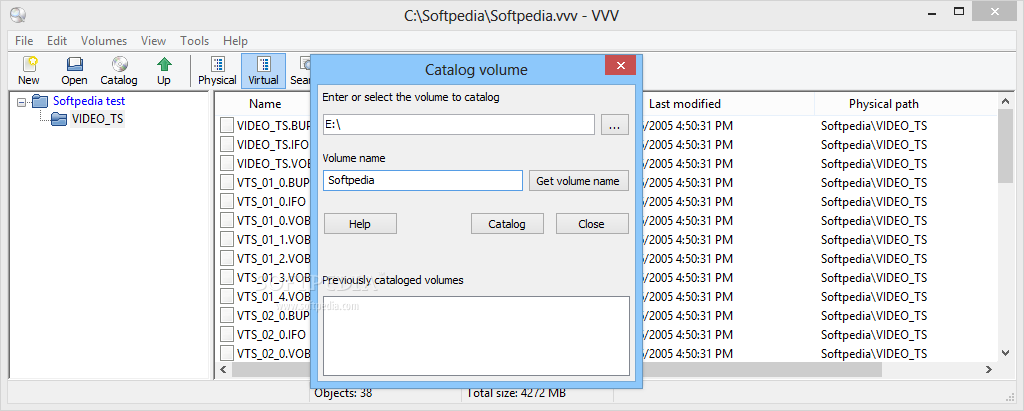Viewport: 1024px width, 411px height.
Task: Click the vertical scrollbar thumb in the file list
Action: point(1006,146)
